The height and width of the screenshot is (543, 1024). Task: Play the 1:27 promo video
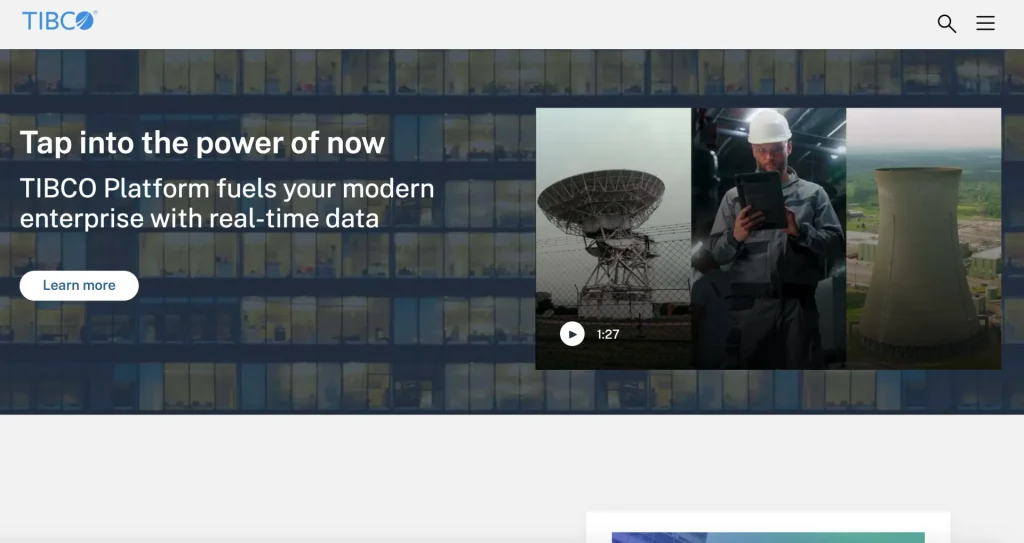click(572, 334)
